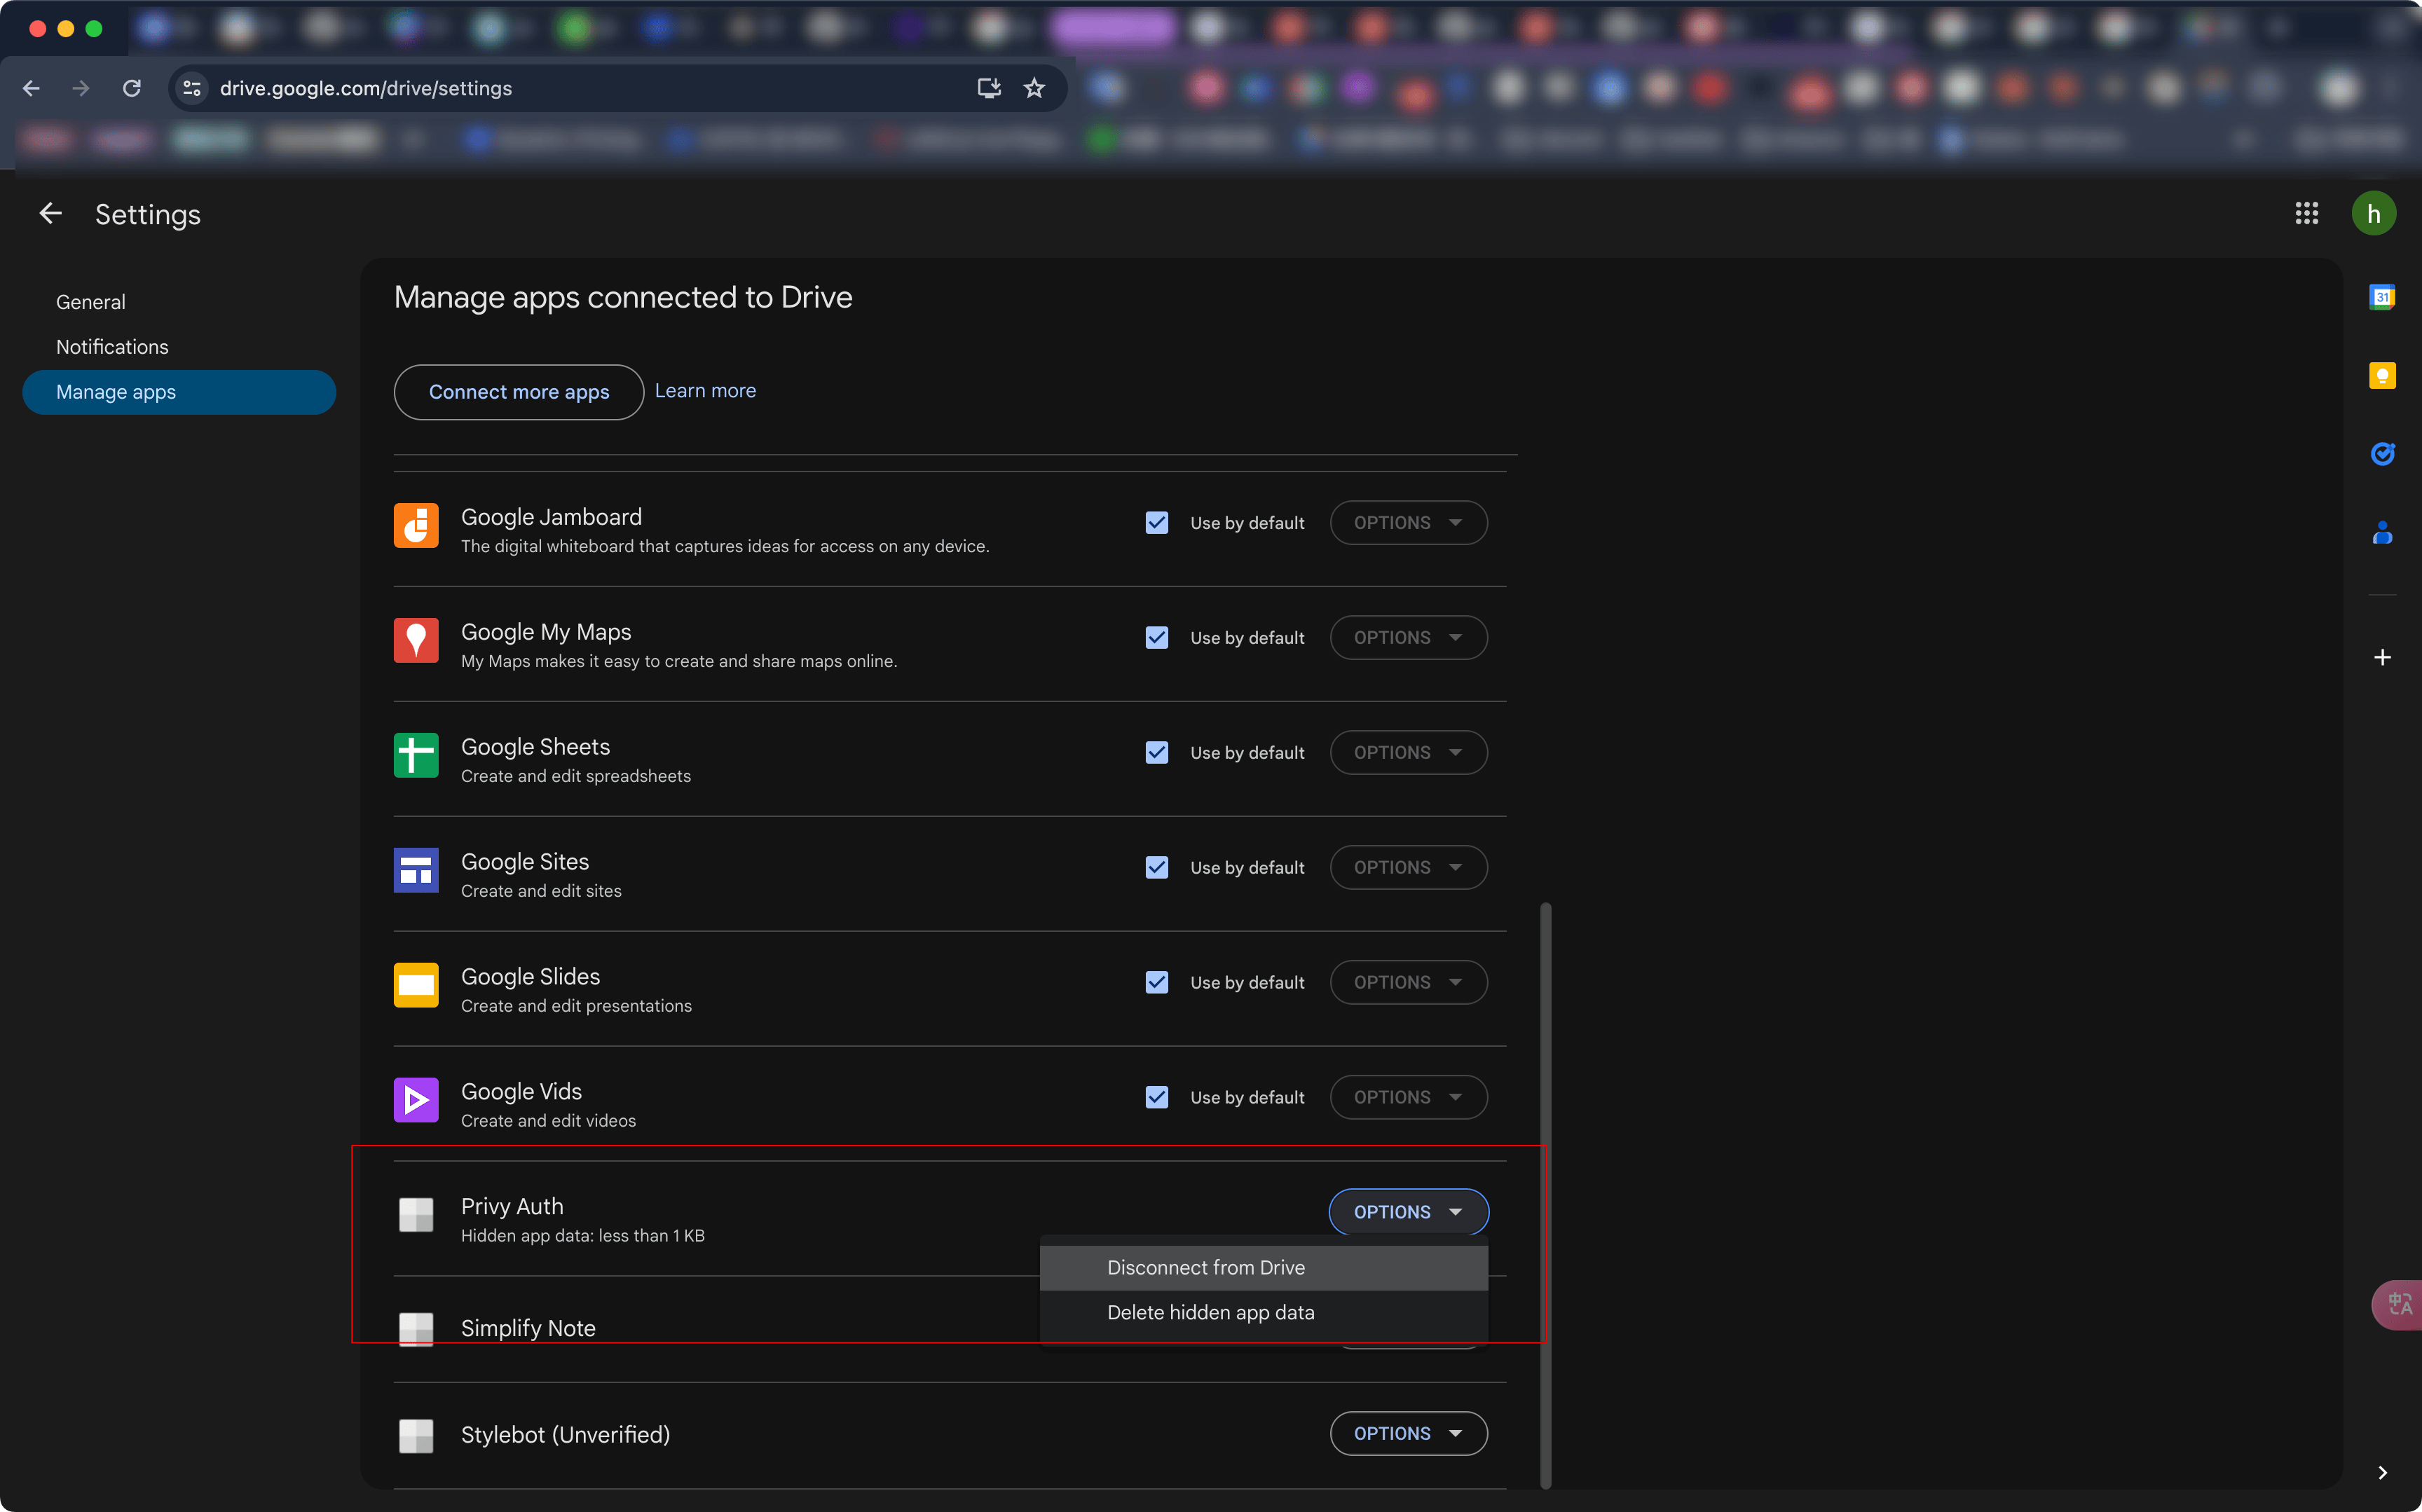This screenshot has height=1512, width=2422.
Task: Open OPTIONS dropdown for Stylebot (Unverified)
Action: (x=1408, y=1433)
